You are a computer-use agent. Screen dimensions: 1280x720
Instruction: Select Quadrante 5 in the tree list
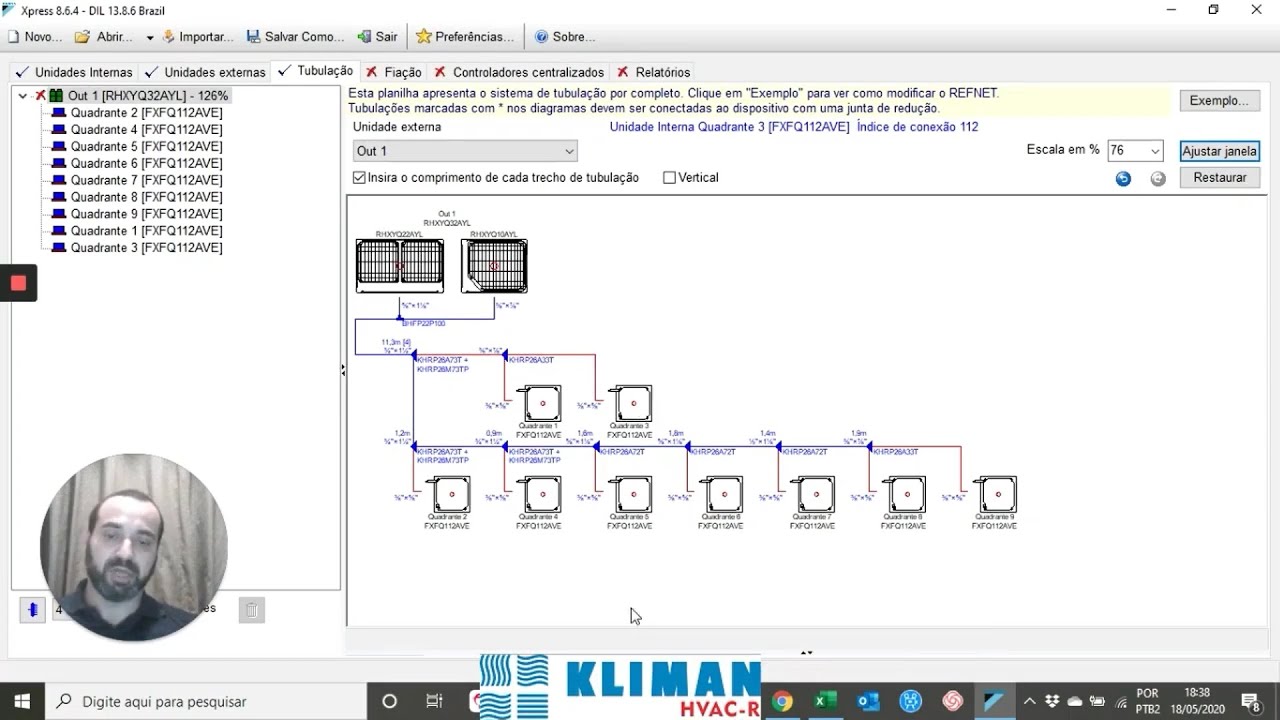[x=146, y=146]
